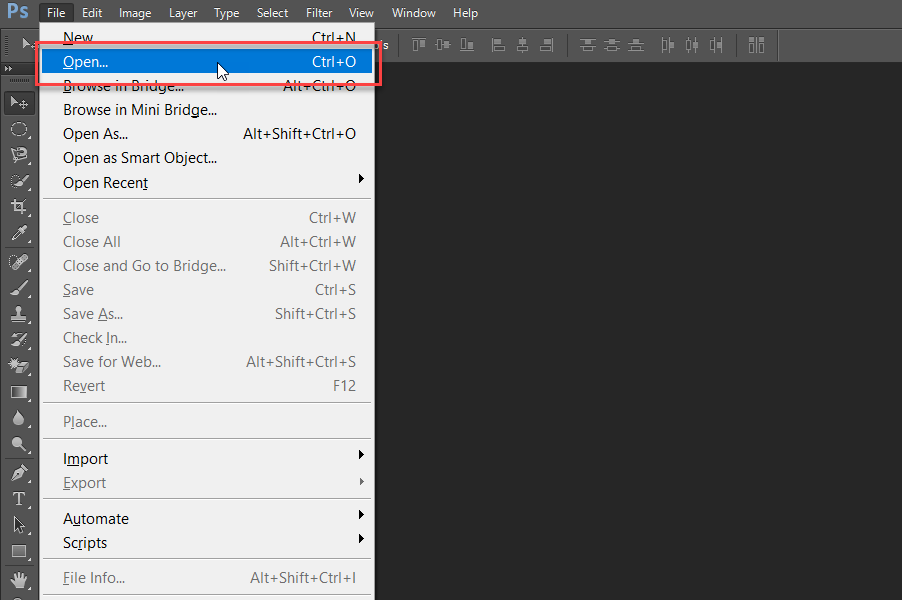Image resolution: width=902 pixels, height=600 pixels.
Task: Select the Move tool
Action: point(19,102)
